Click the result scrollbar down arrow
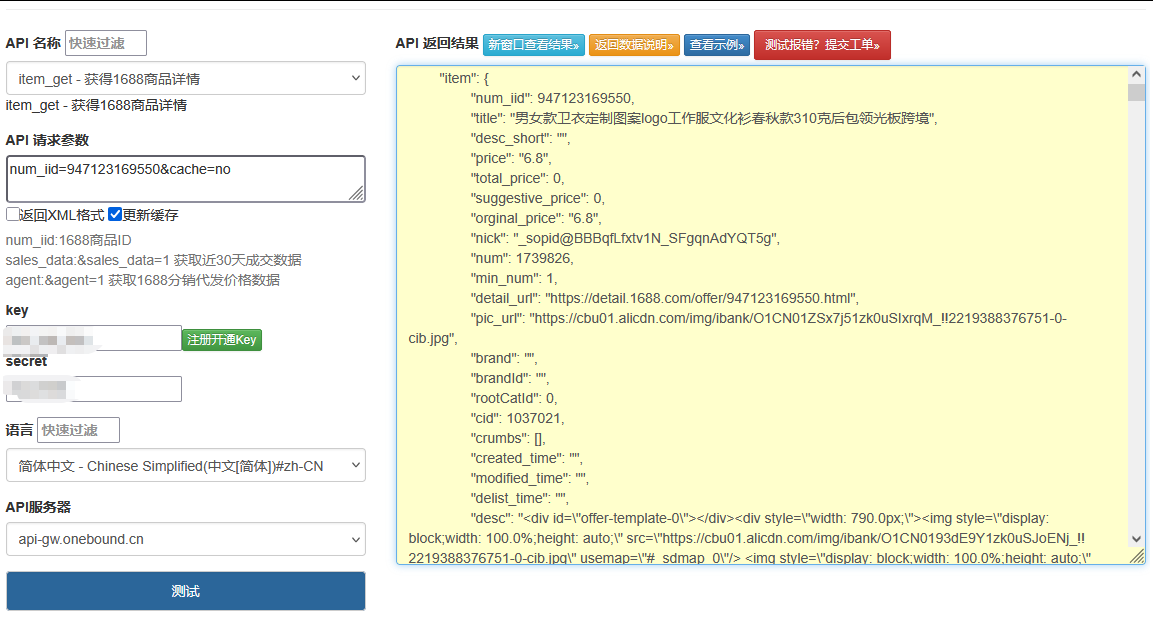 tap(1136, 539)
